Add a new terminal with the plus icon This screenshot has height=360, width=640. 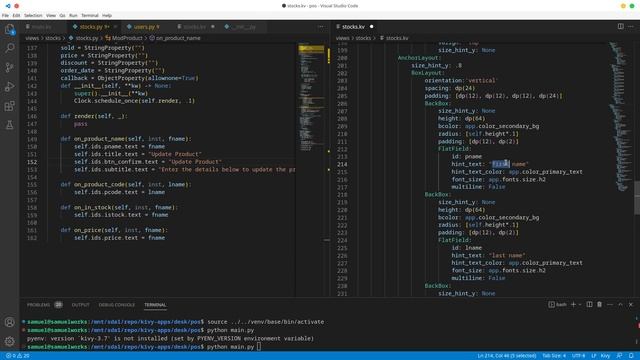(x=573, y=304)
